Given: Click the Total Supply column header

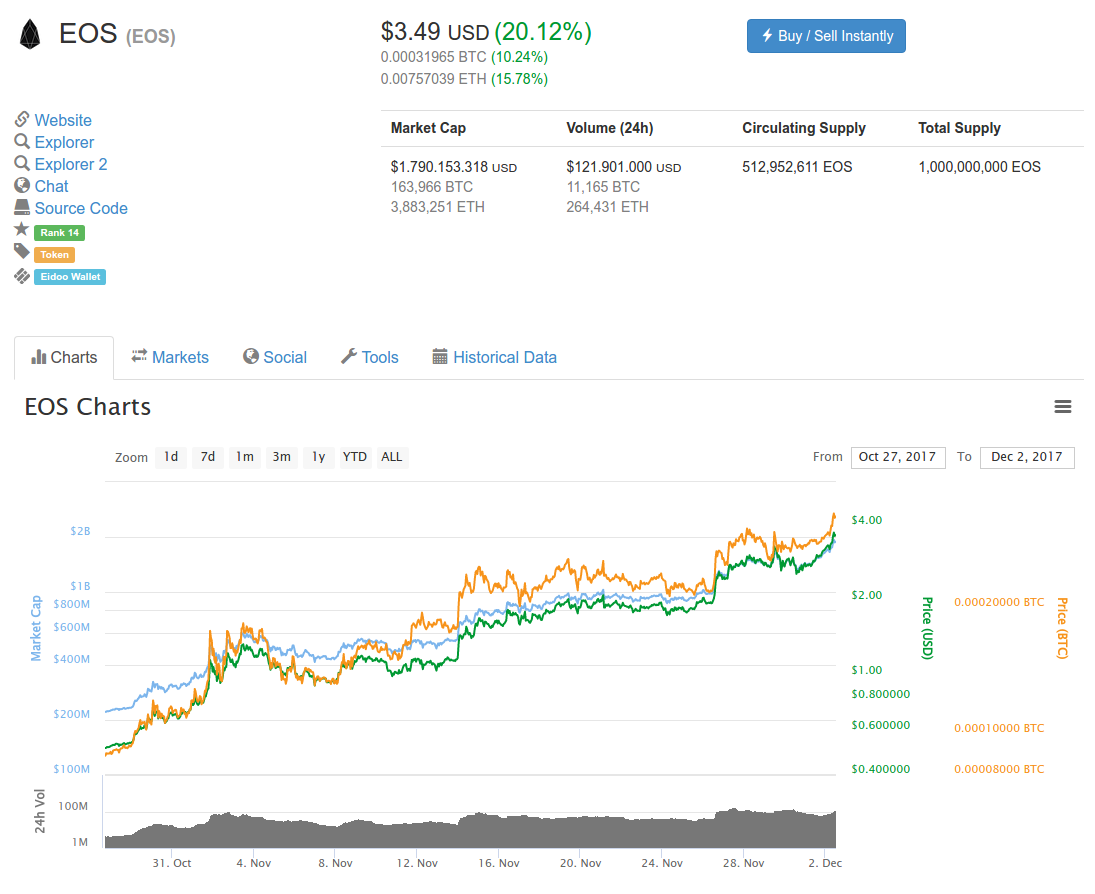Looking at the screenshot, I should tap(960, 128).
